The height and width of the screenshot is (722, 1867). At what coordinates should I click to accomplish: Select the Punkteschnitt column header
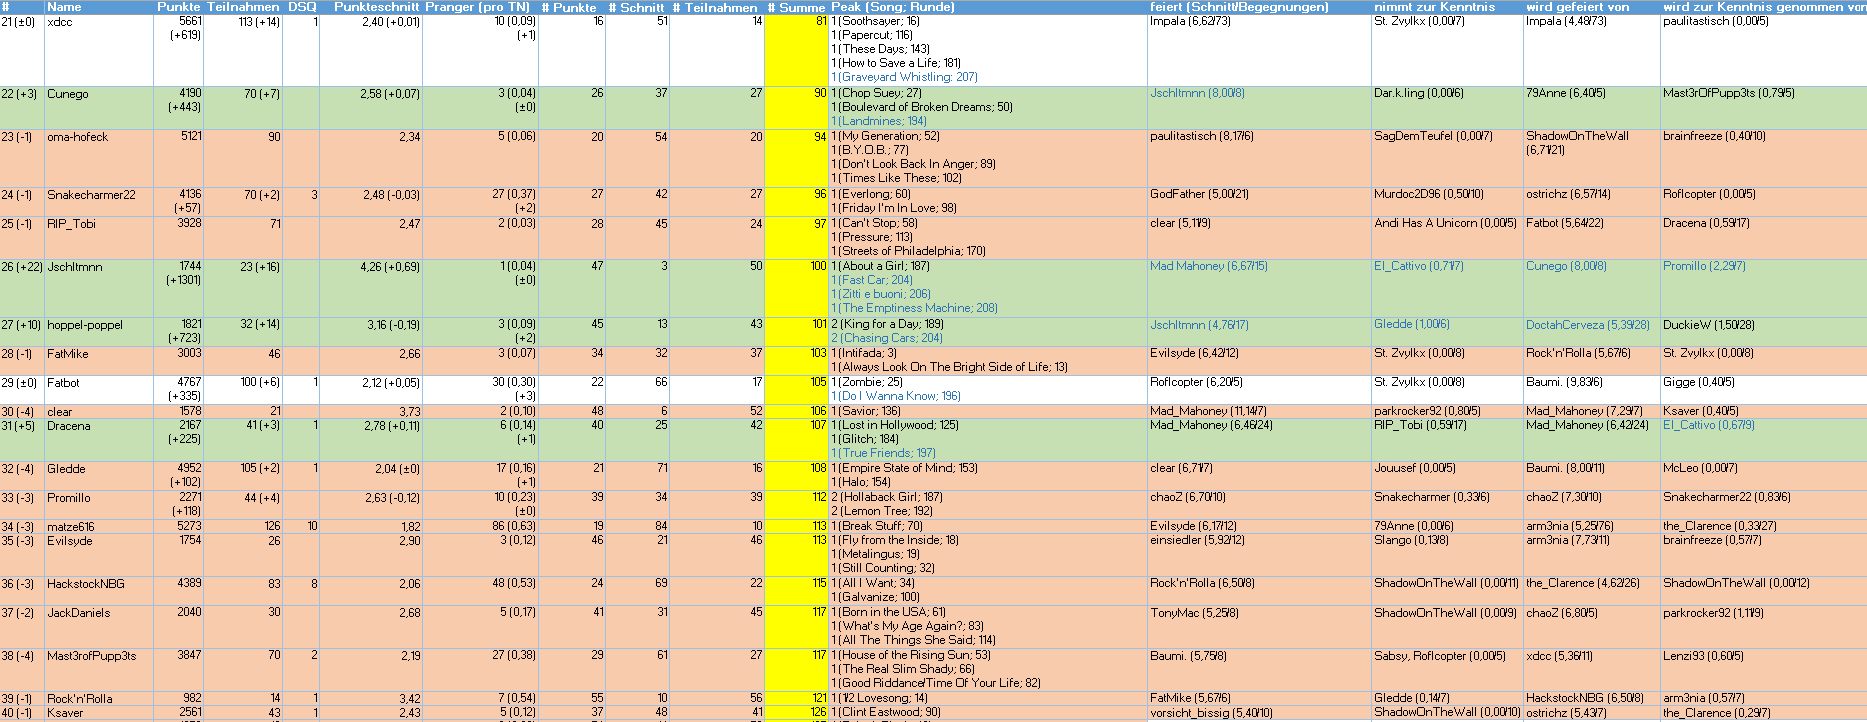click(376, 7)
